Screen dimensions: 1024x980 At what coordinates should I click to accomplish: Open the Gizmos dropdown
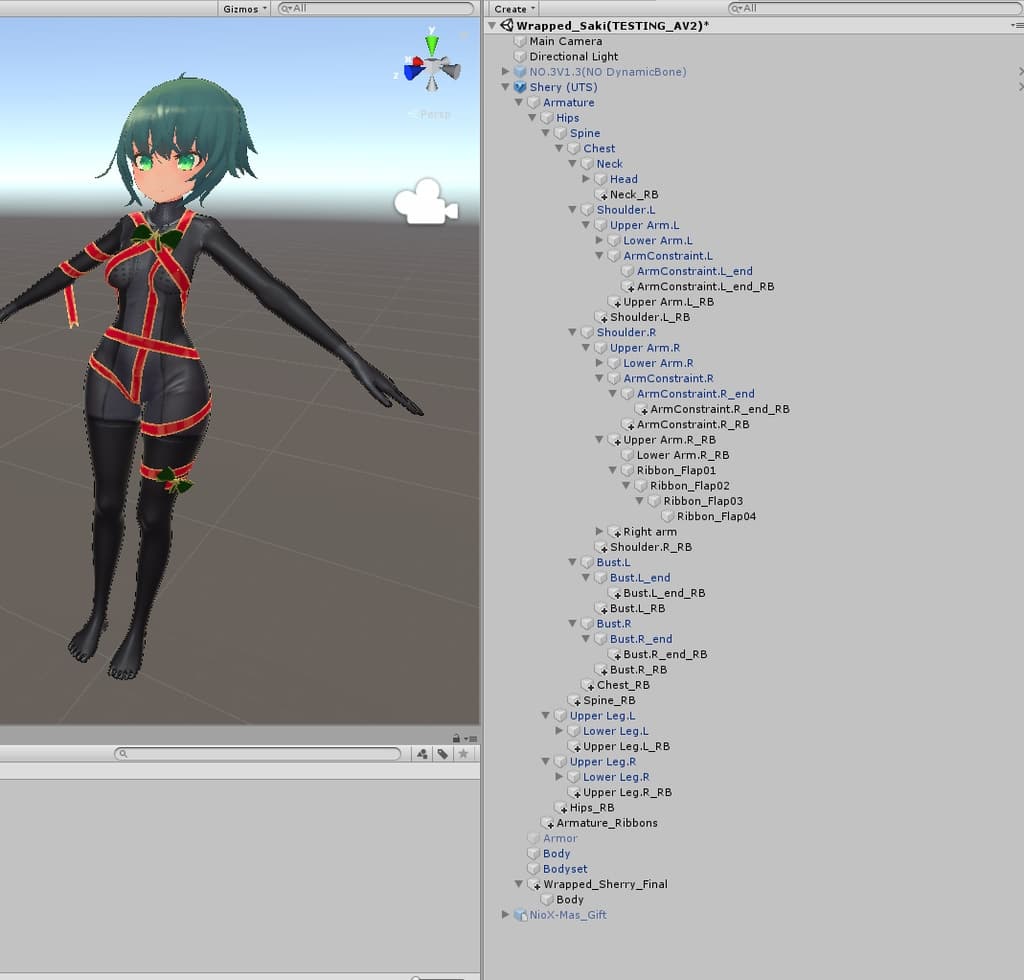(x=245, y=9)
